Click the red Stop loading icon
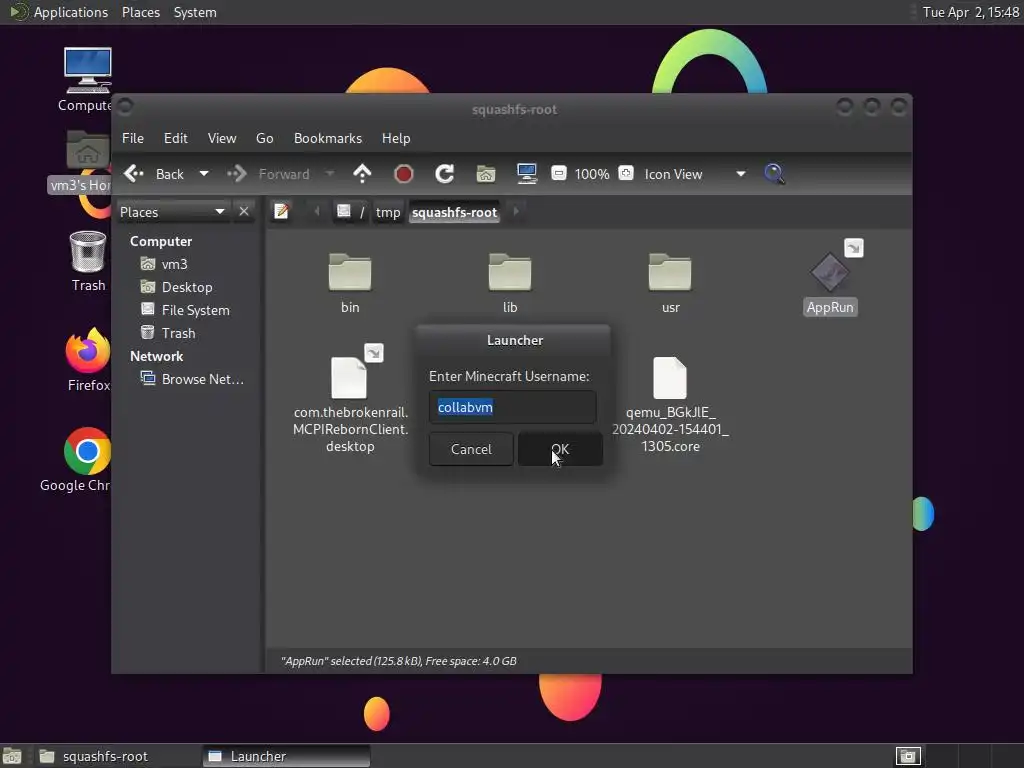 click(x=404, y=174)
